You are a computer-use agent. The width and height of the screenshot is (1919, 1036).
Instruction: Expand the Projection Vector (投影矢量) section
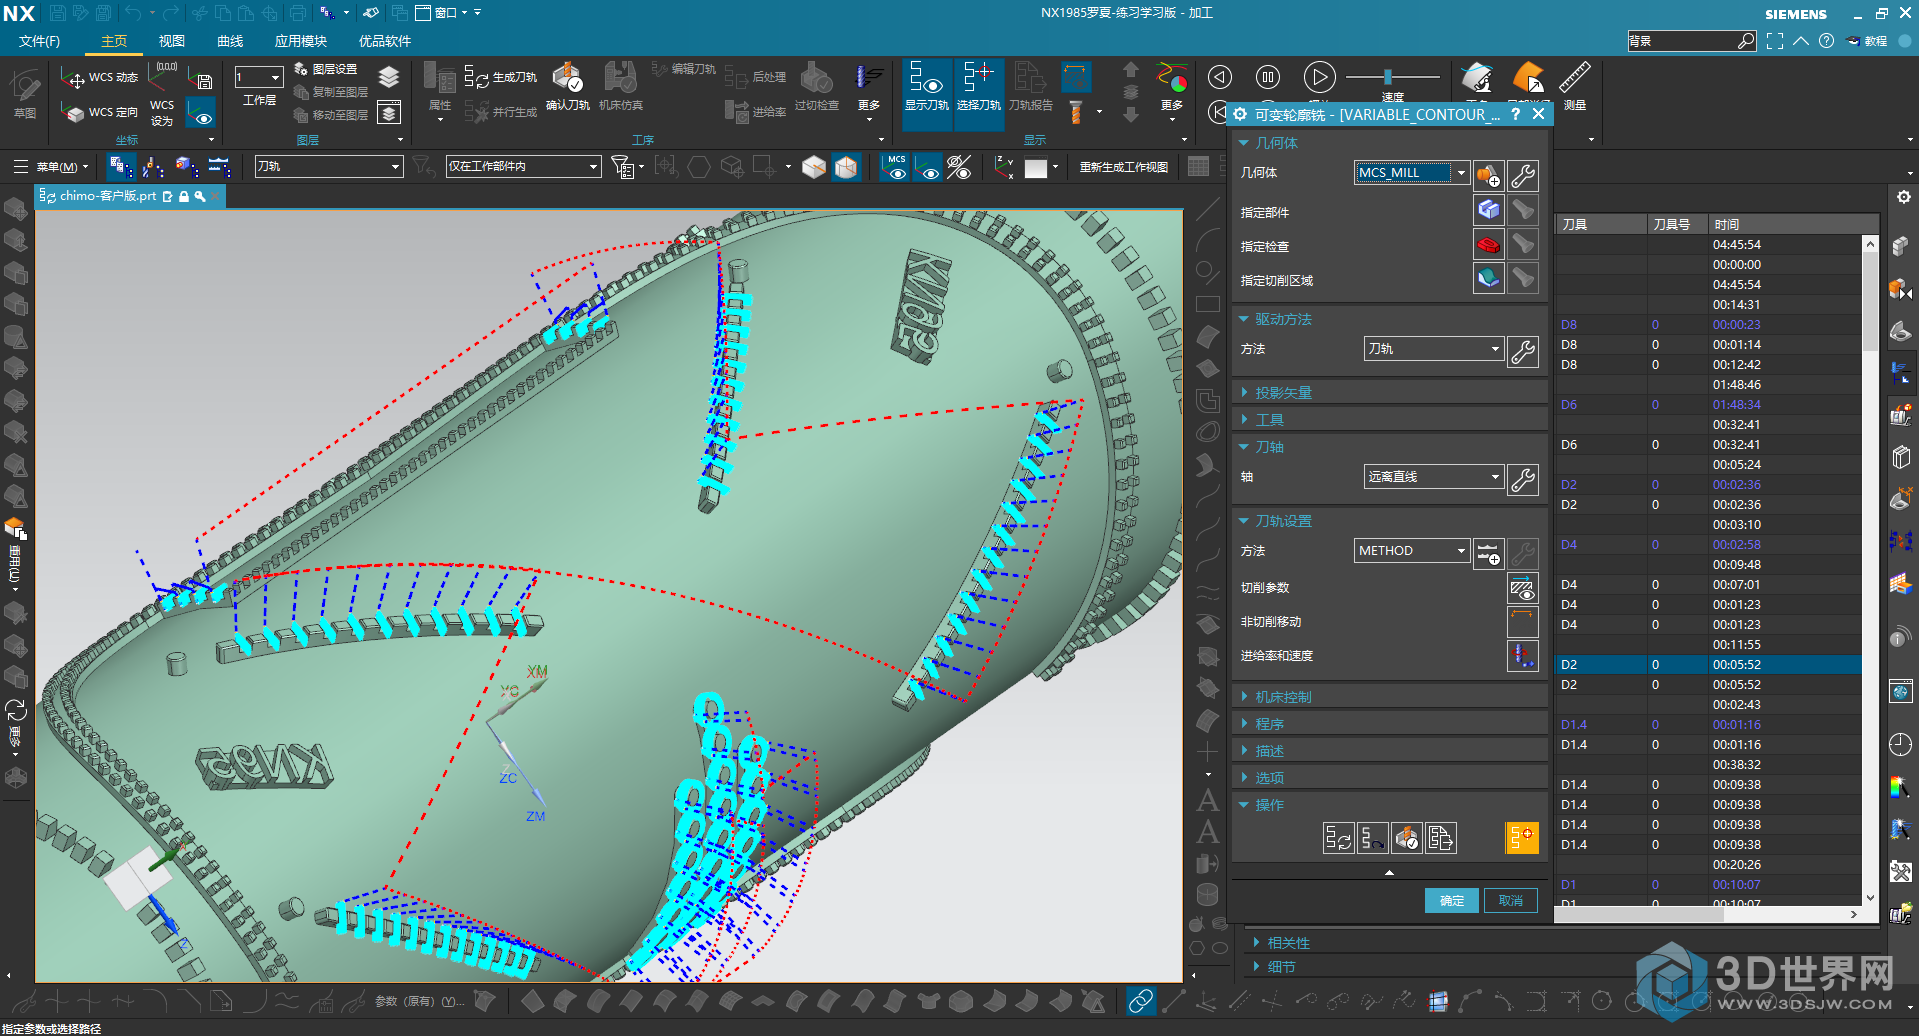(1390, 393)
